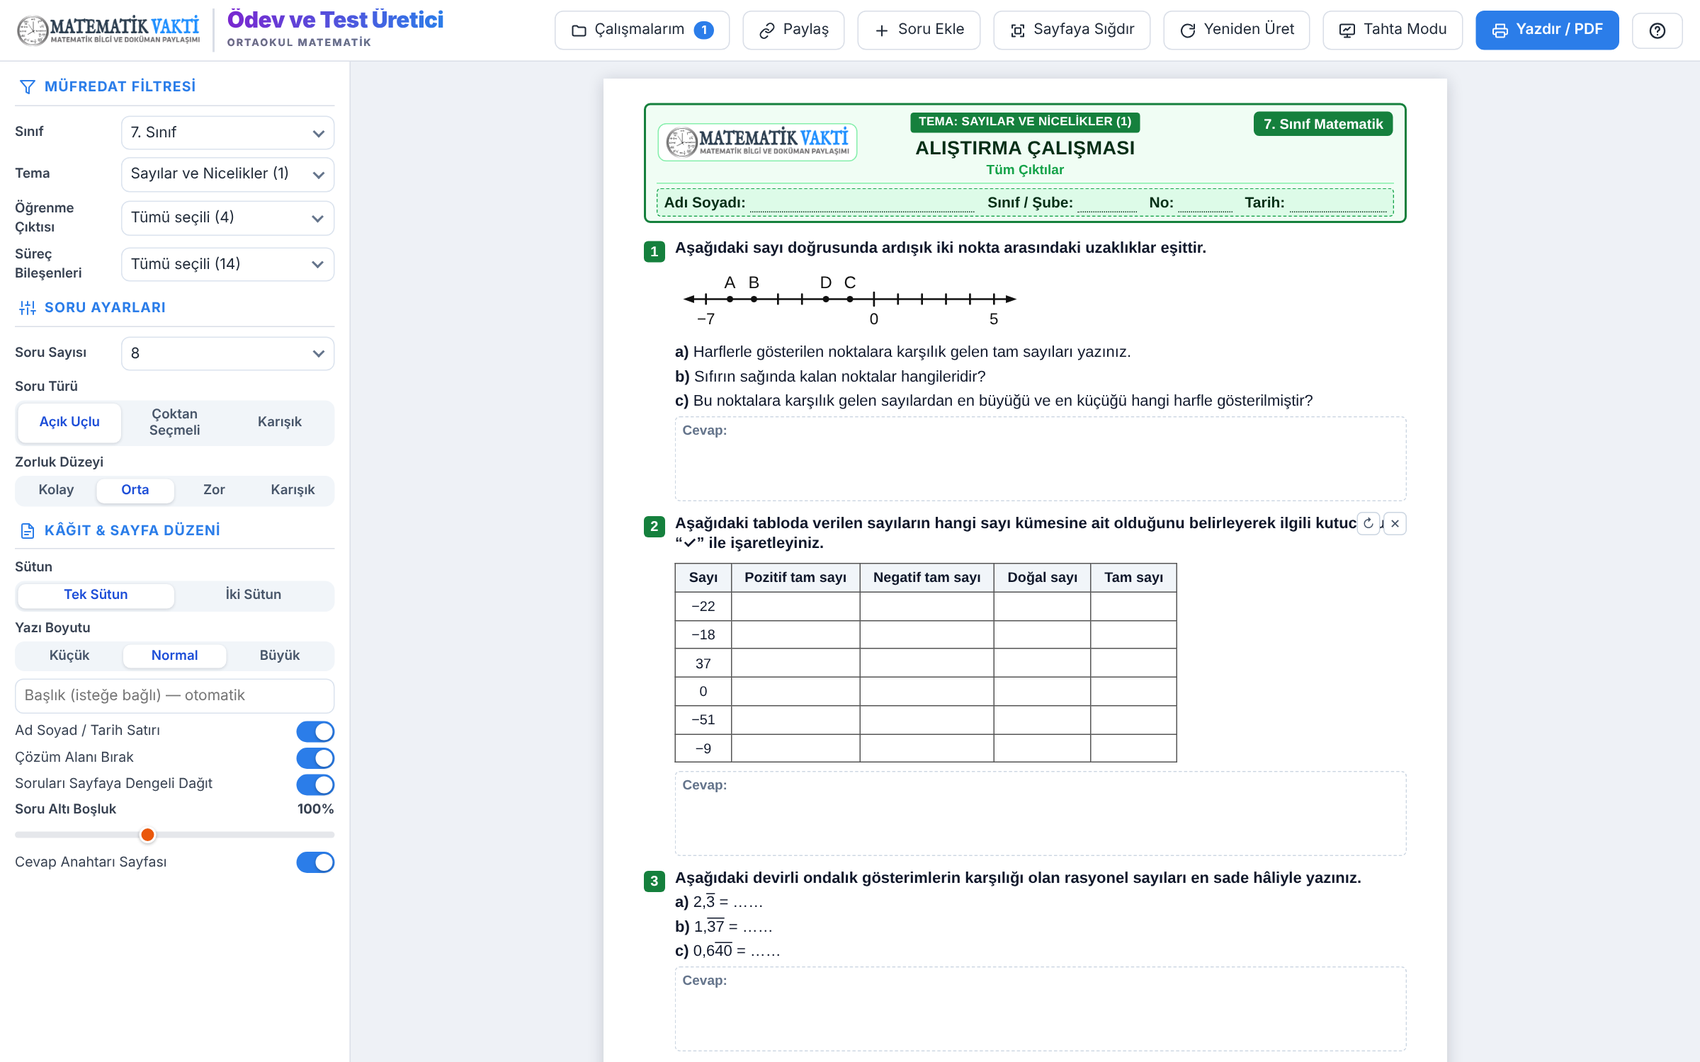Select Büyük font size
Screen dimensions: 1700x1062
point(279,656)
